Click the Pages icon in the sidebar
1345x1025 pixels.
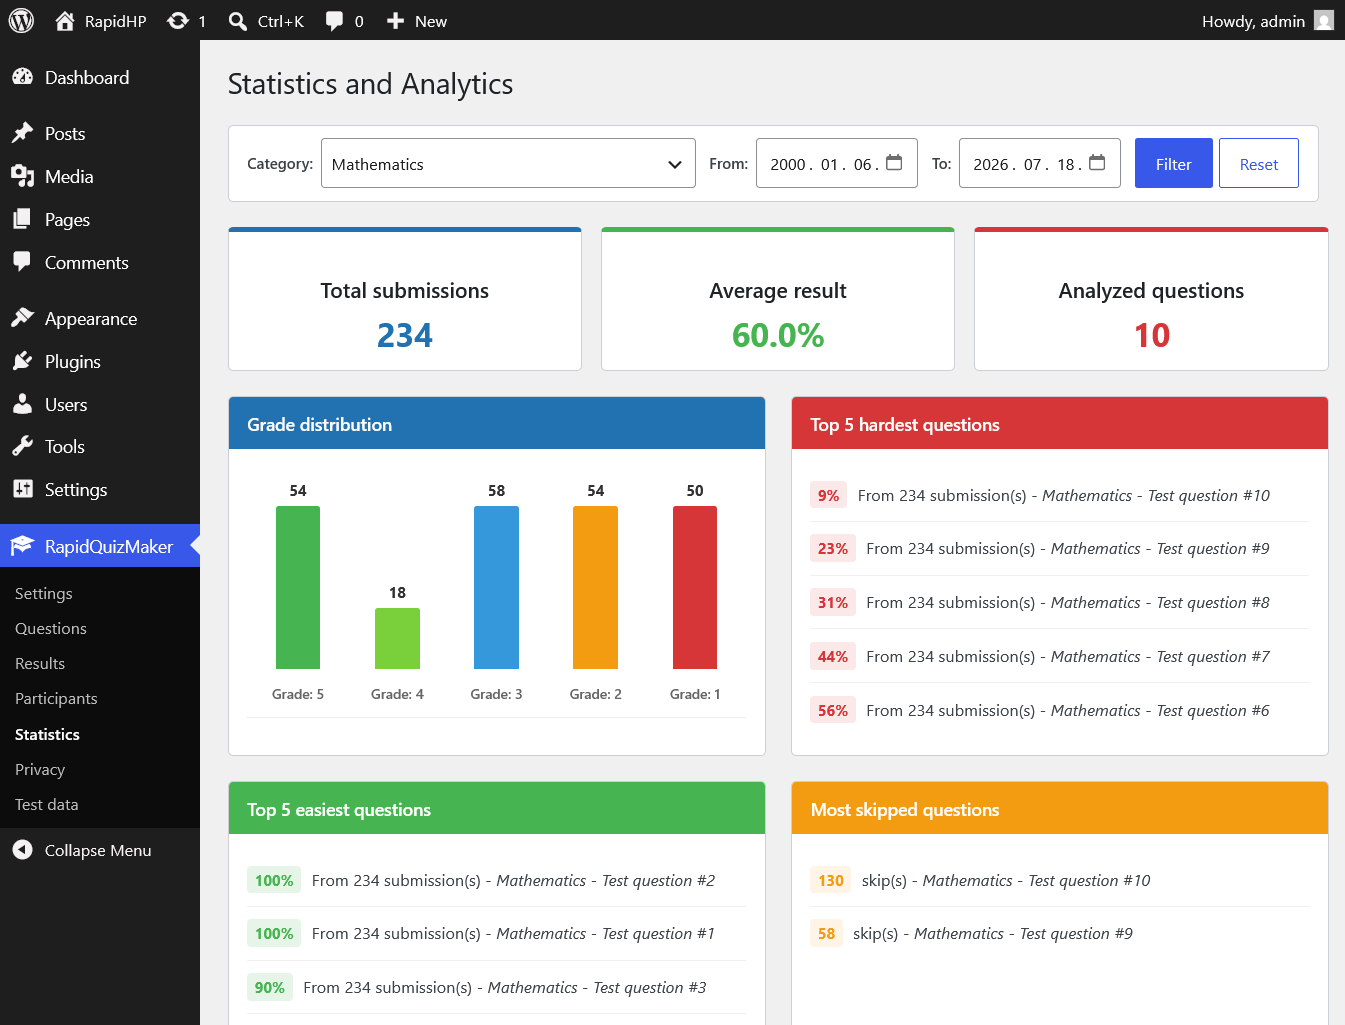coord(22,219)
